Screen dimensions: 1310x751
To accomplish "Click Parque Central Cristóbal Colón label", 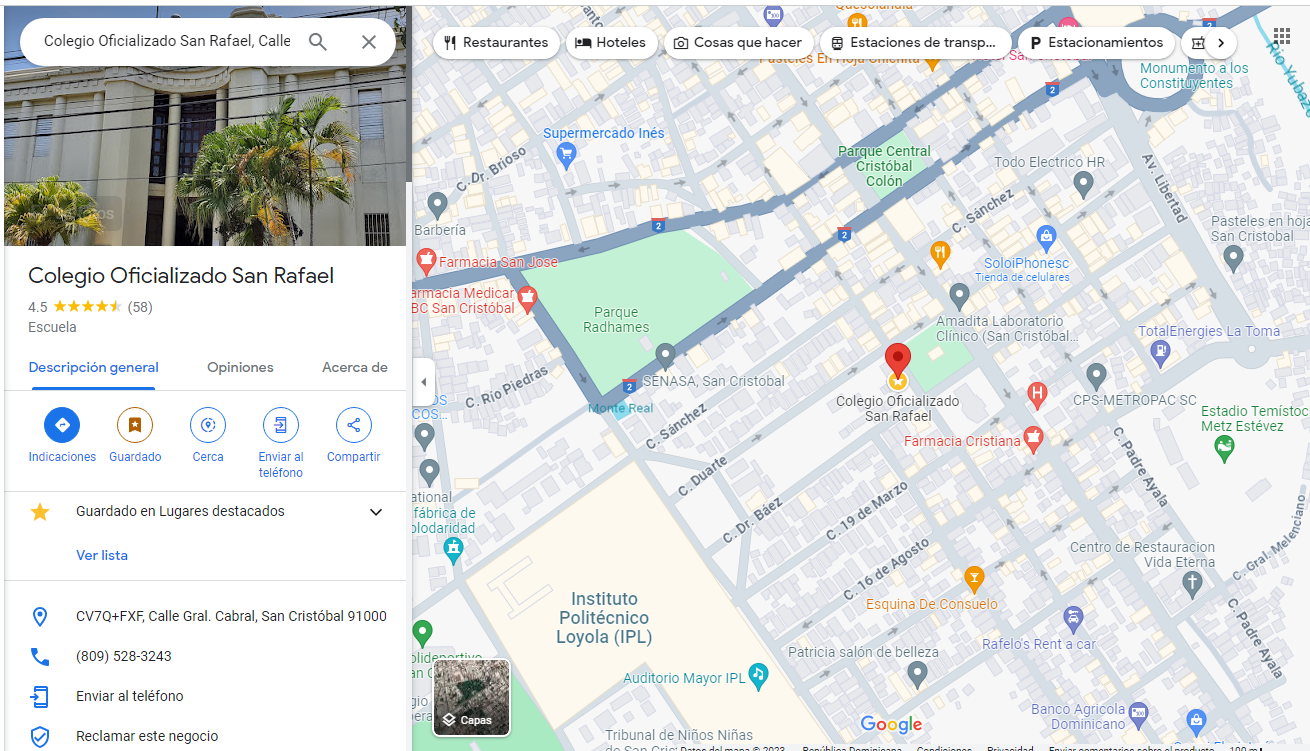I will (x=884, y=166).
